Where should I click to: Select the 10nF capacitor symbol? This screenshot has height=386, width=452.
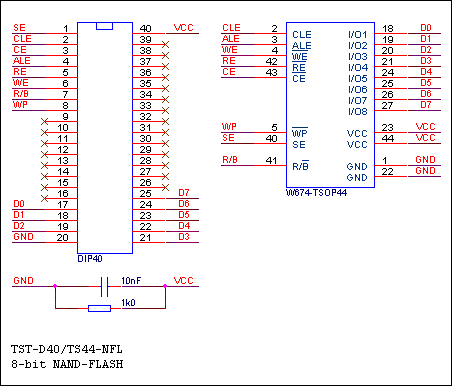pos(105,286)
